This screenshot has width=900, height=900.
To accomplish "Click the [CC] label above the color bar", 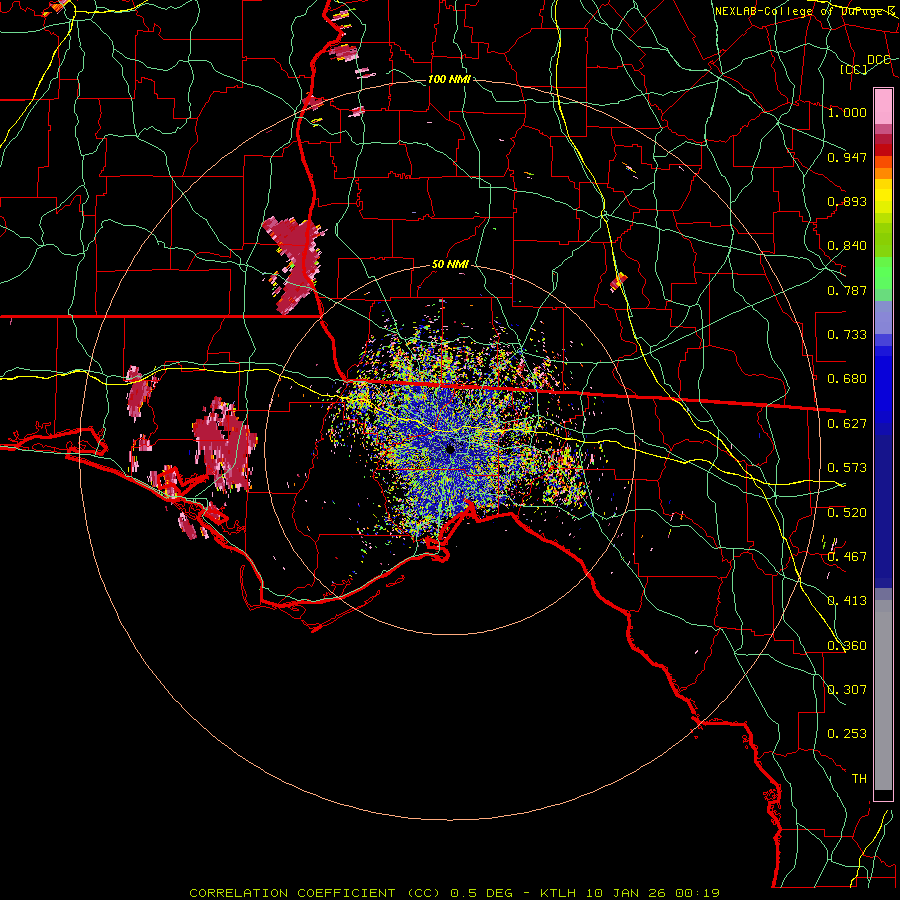I will pyautogui.click(x=854, y=69).
